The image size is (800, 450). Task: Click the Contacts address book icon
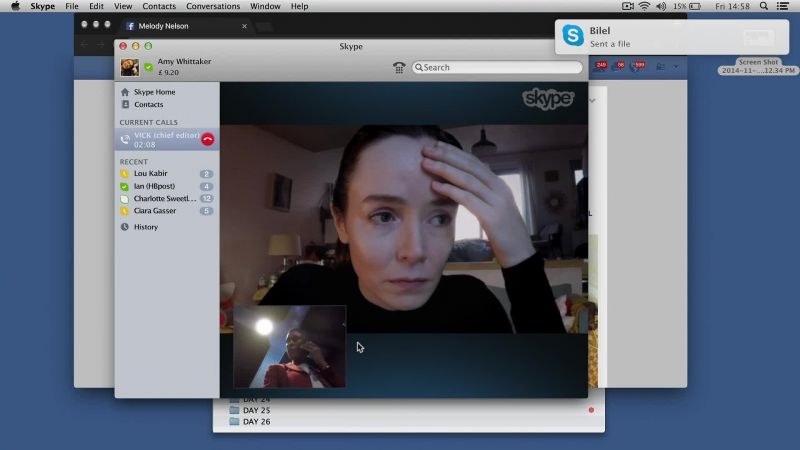tap(125, 105)
